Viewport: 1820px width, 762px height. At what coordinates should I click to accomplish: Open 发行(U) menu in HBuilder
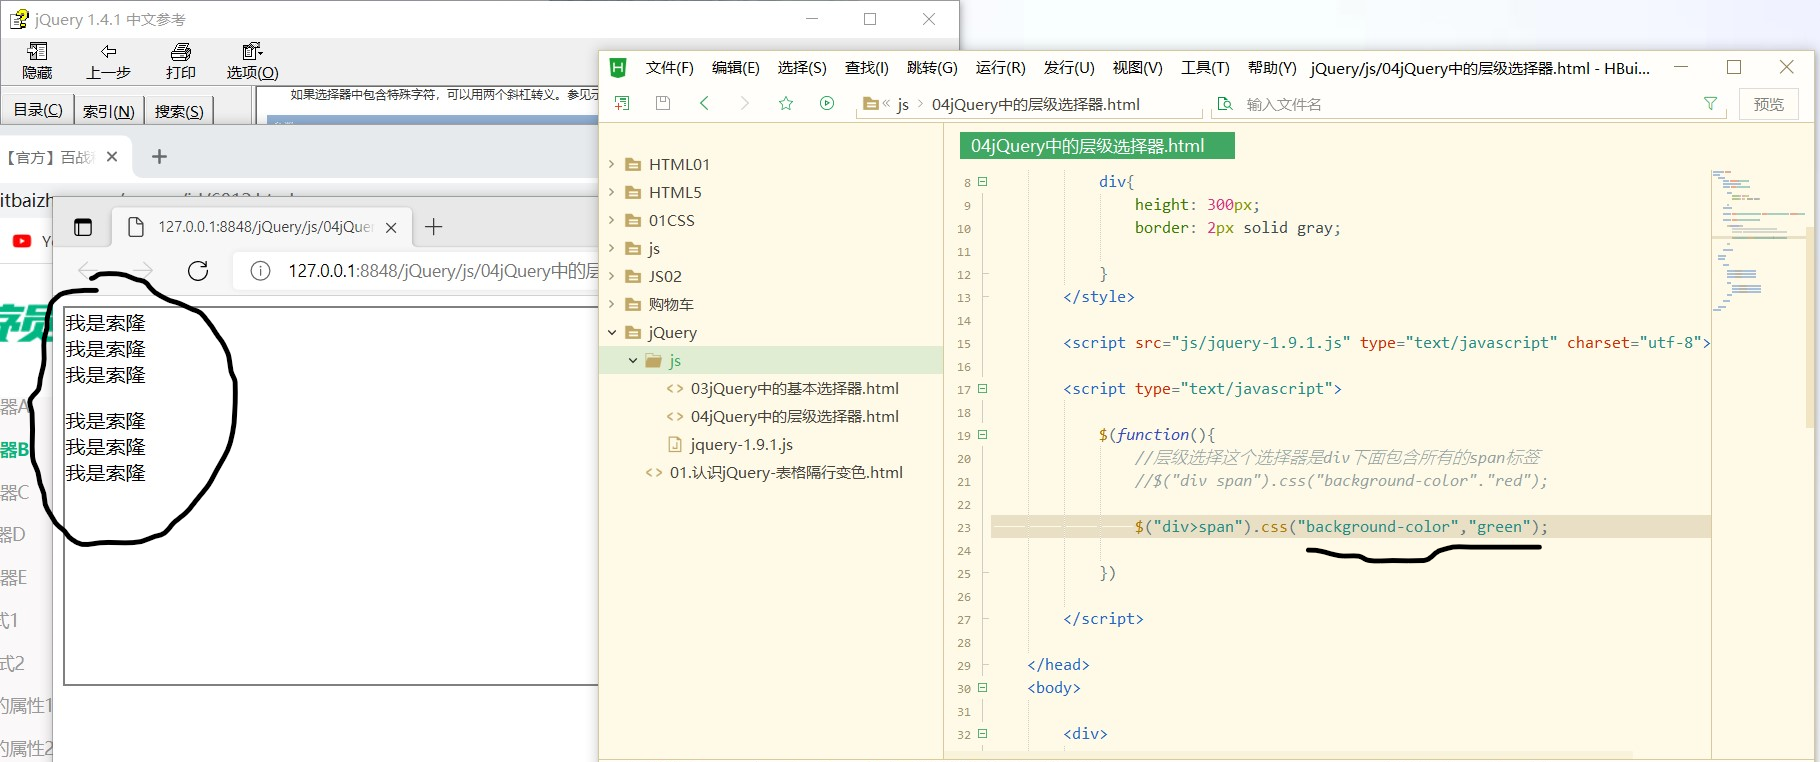point(1069,68)
